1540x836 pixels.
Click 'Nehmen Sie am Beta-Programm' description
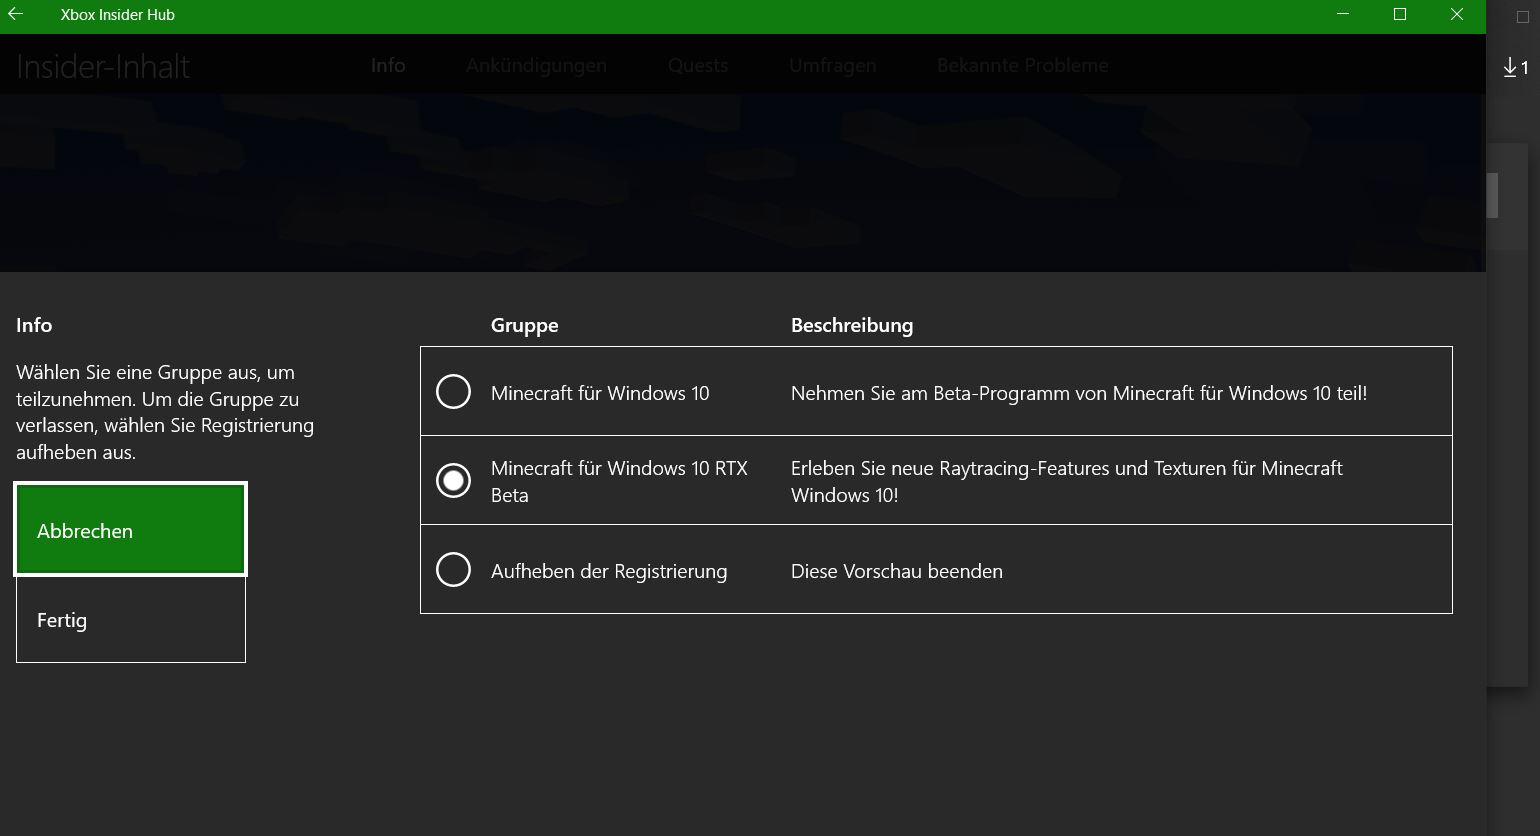point(1079,393)
